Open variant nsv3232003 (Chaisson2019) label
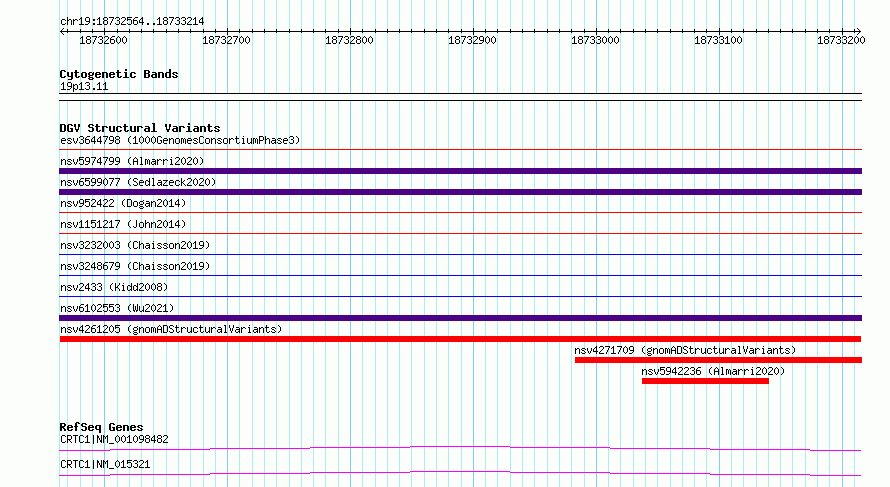 pos(135,245)
